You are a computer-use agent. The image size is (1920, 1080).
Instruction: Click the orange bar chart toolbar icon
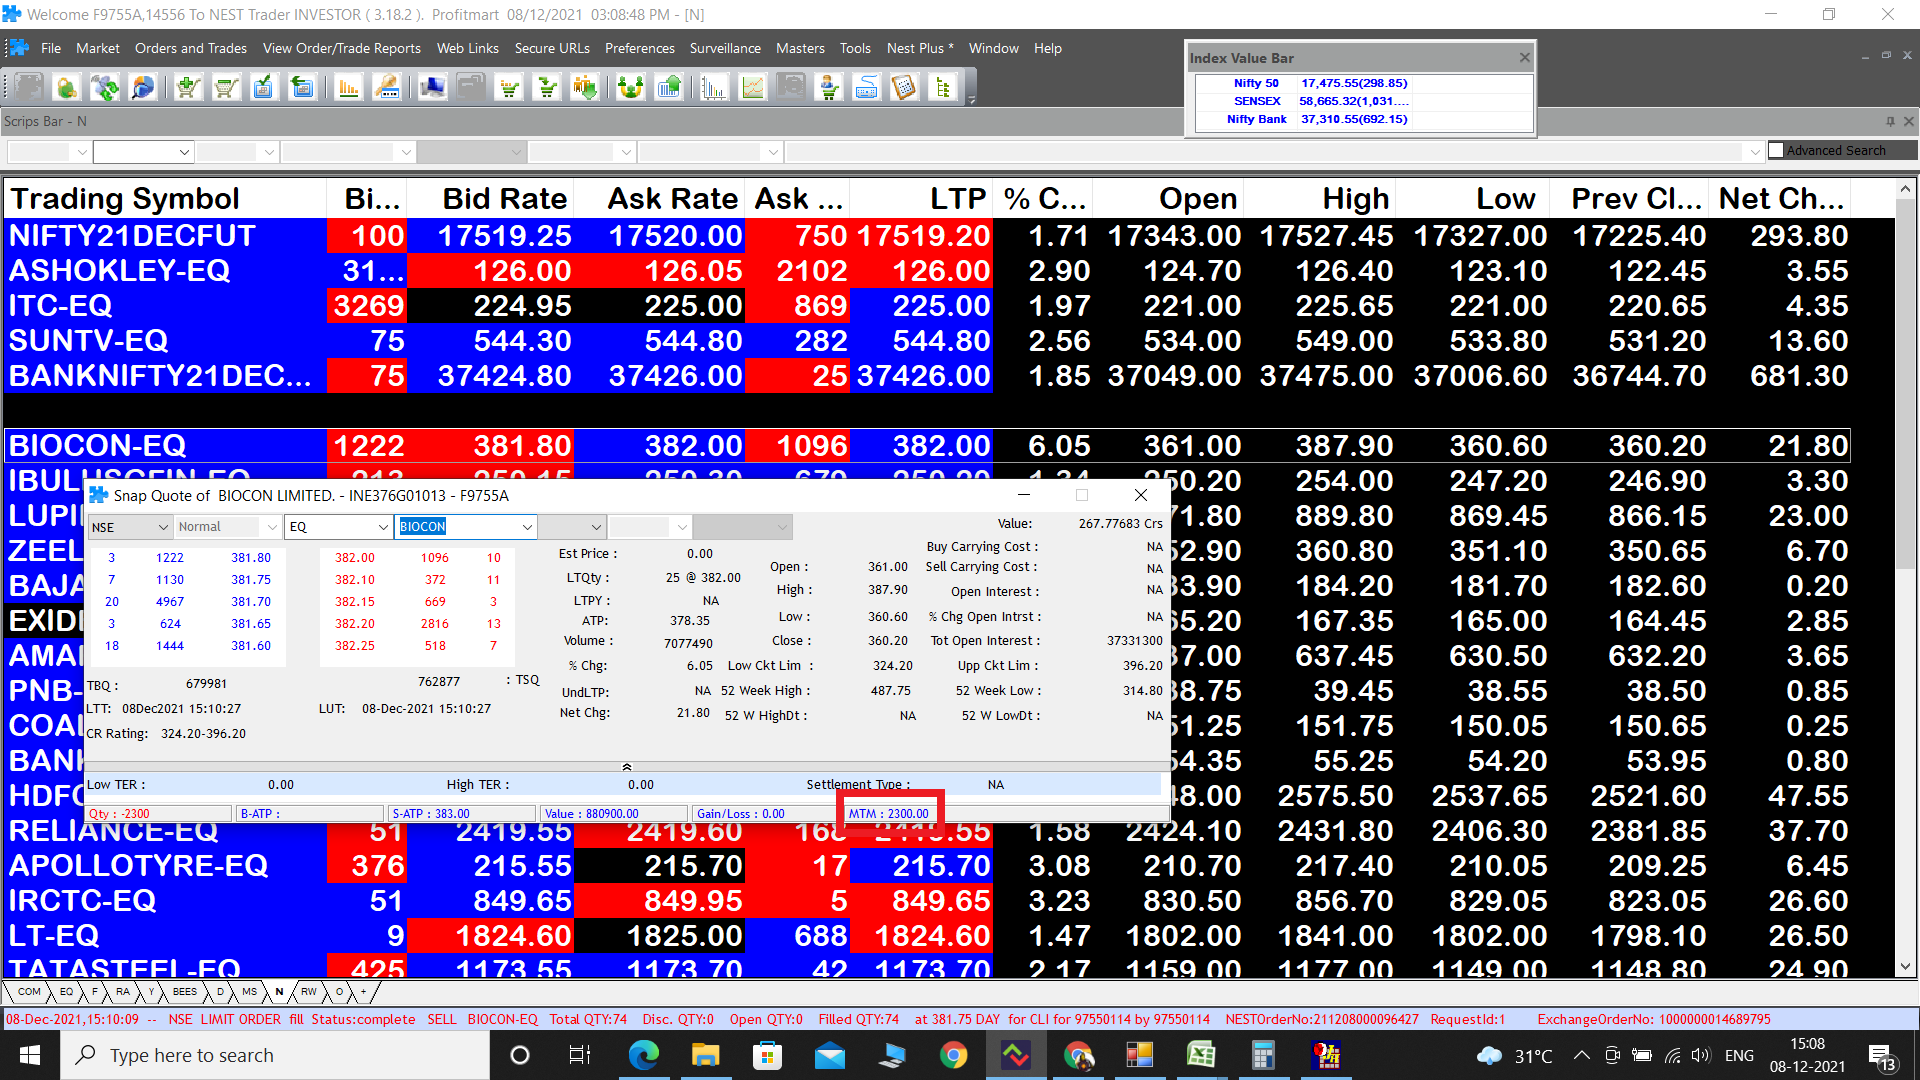point(348,88)
